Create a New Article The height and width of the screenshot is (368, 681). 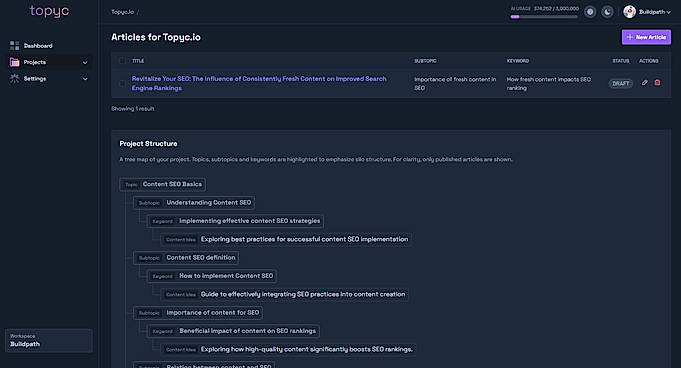point(646,37)
